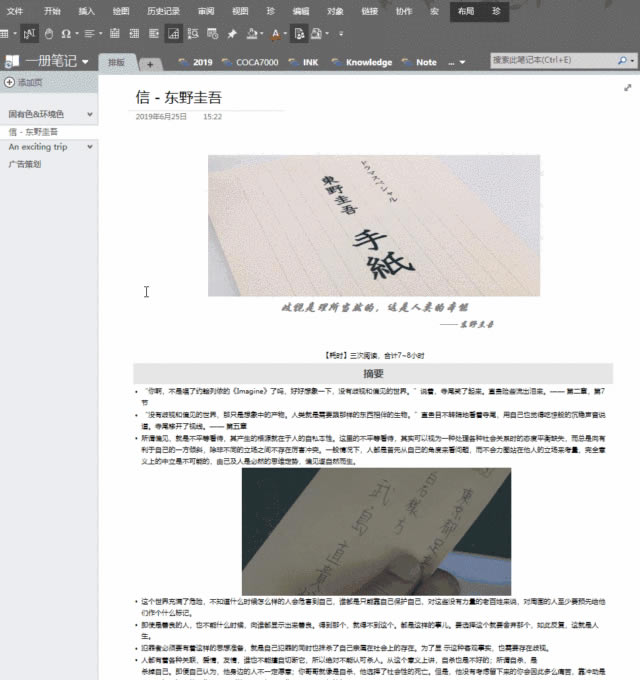Click the page with lock icon
Screen dimensions: 640x680
pos(317,33)
